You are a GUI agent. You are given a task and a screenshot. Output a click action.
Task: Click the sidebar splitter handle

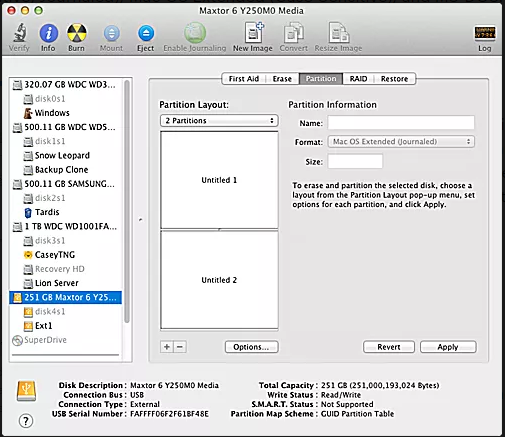[141, 220]
